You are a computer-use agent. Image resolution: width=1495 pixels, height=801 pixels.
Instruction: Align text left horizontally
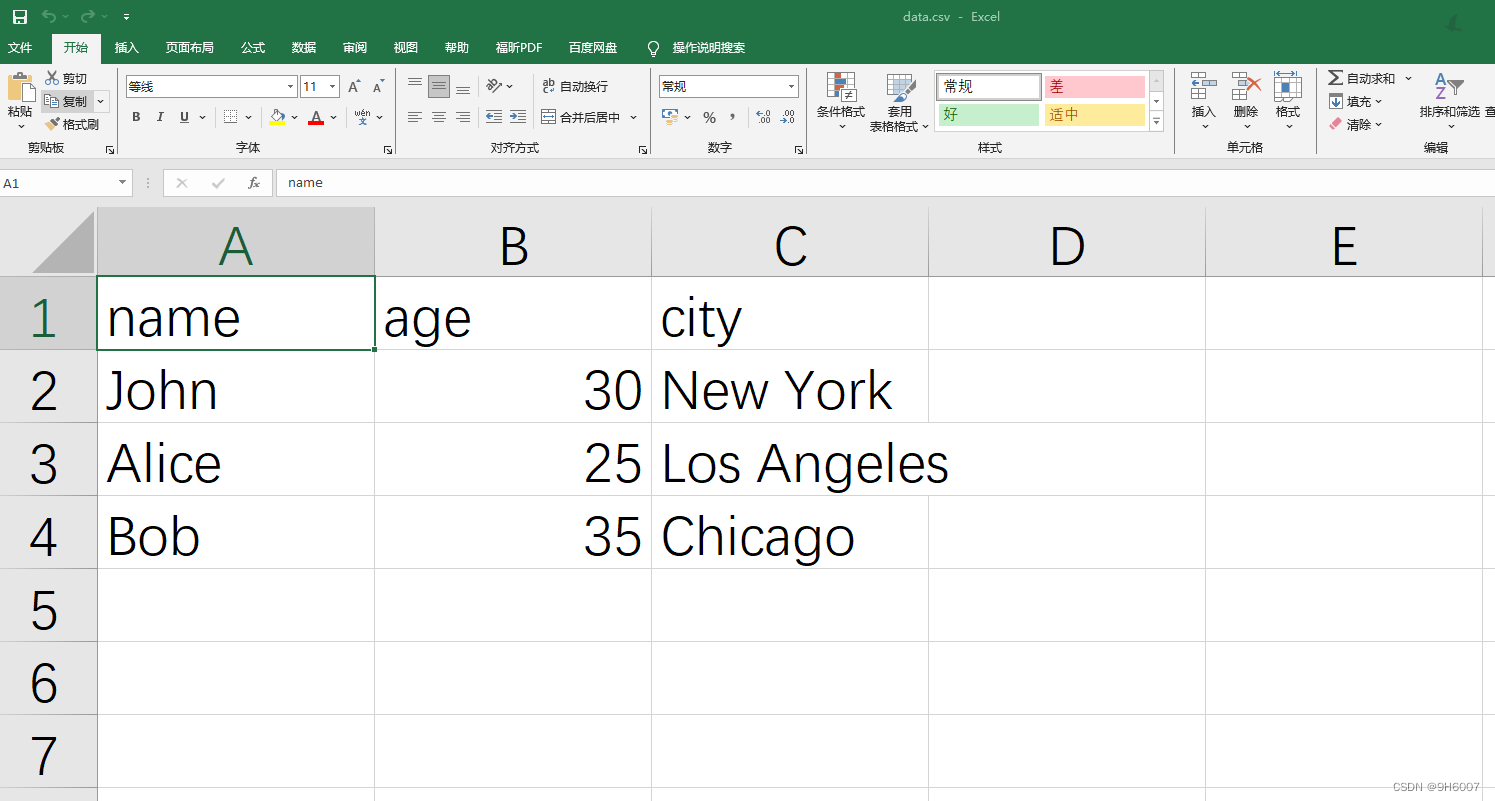click(x=415, y=117)
